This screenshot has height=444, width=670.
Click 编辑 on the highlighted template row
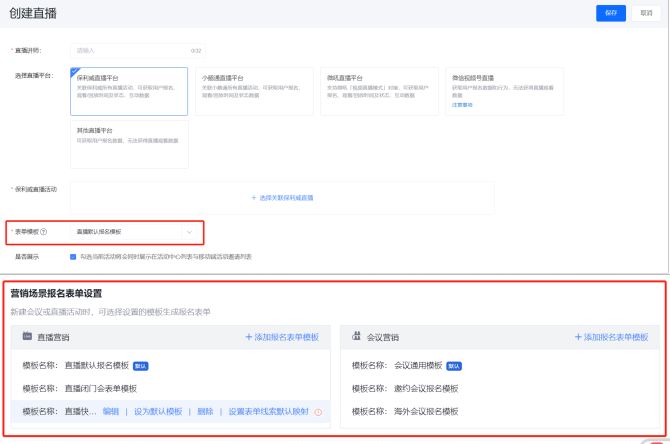[110, 412]
